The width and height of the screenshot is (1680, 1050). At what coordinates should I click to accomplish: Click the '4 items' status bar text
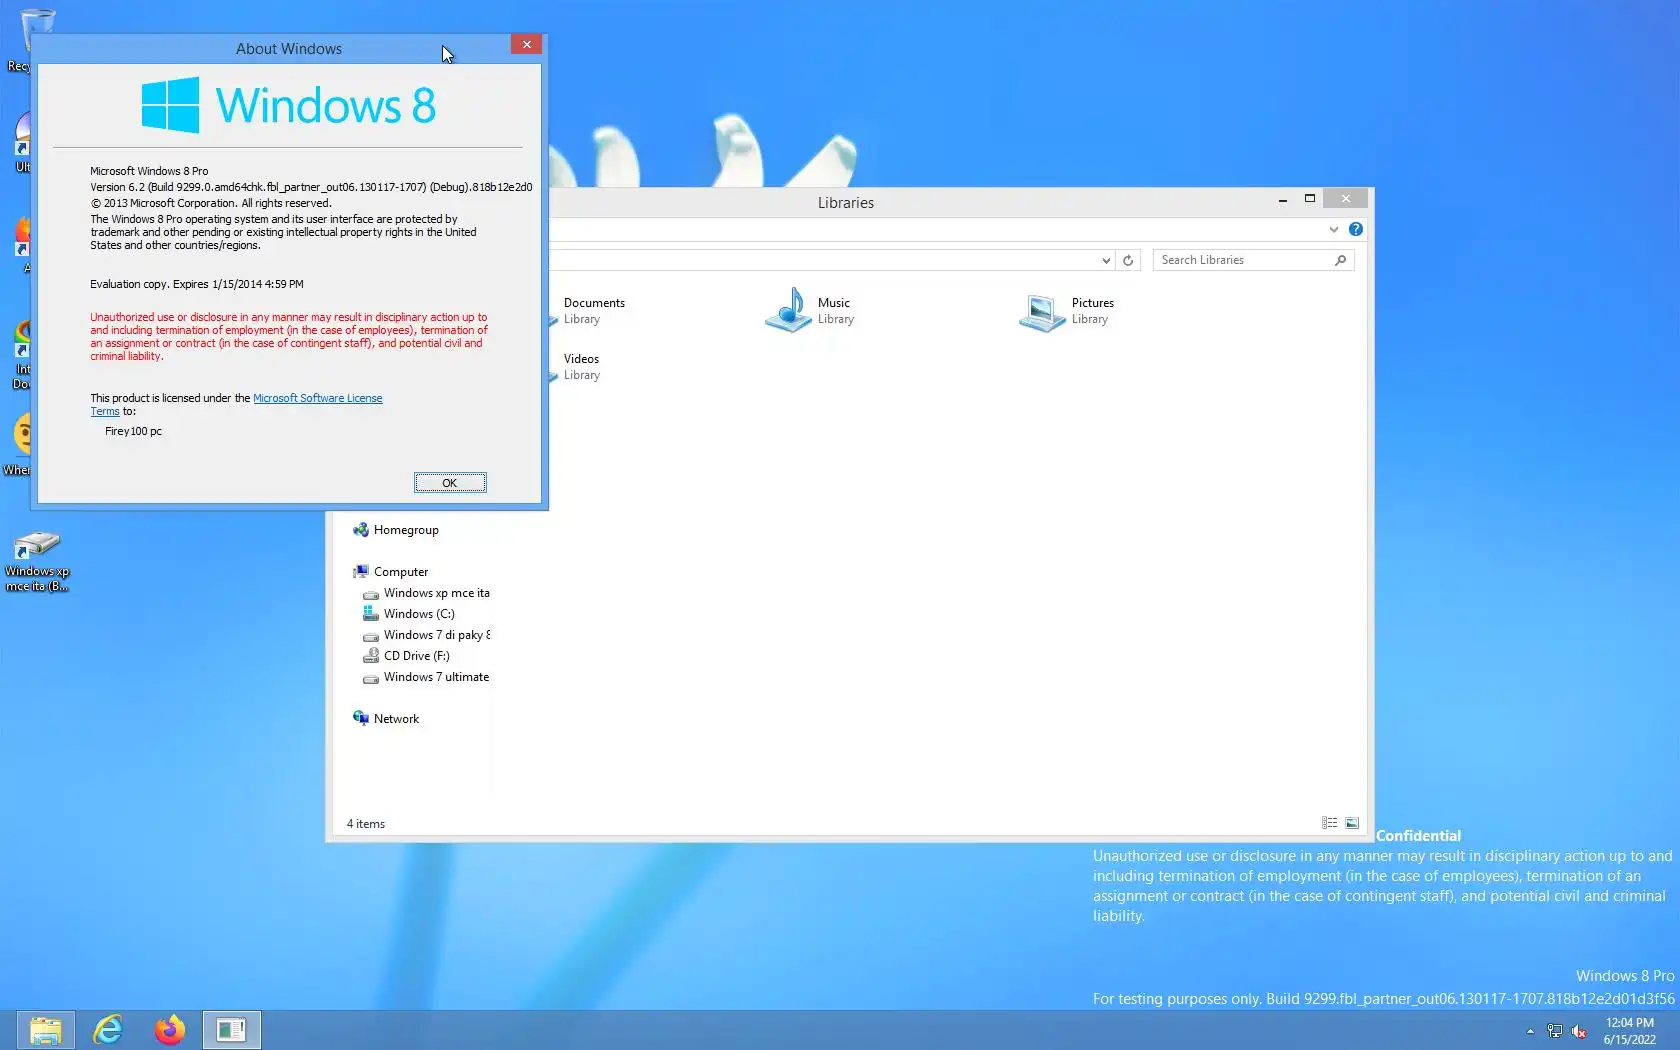click(x=365, y=824)
